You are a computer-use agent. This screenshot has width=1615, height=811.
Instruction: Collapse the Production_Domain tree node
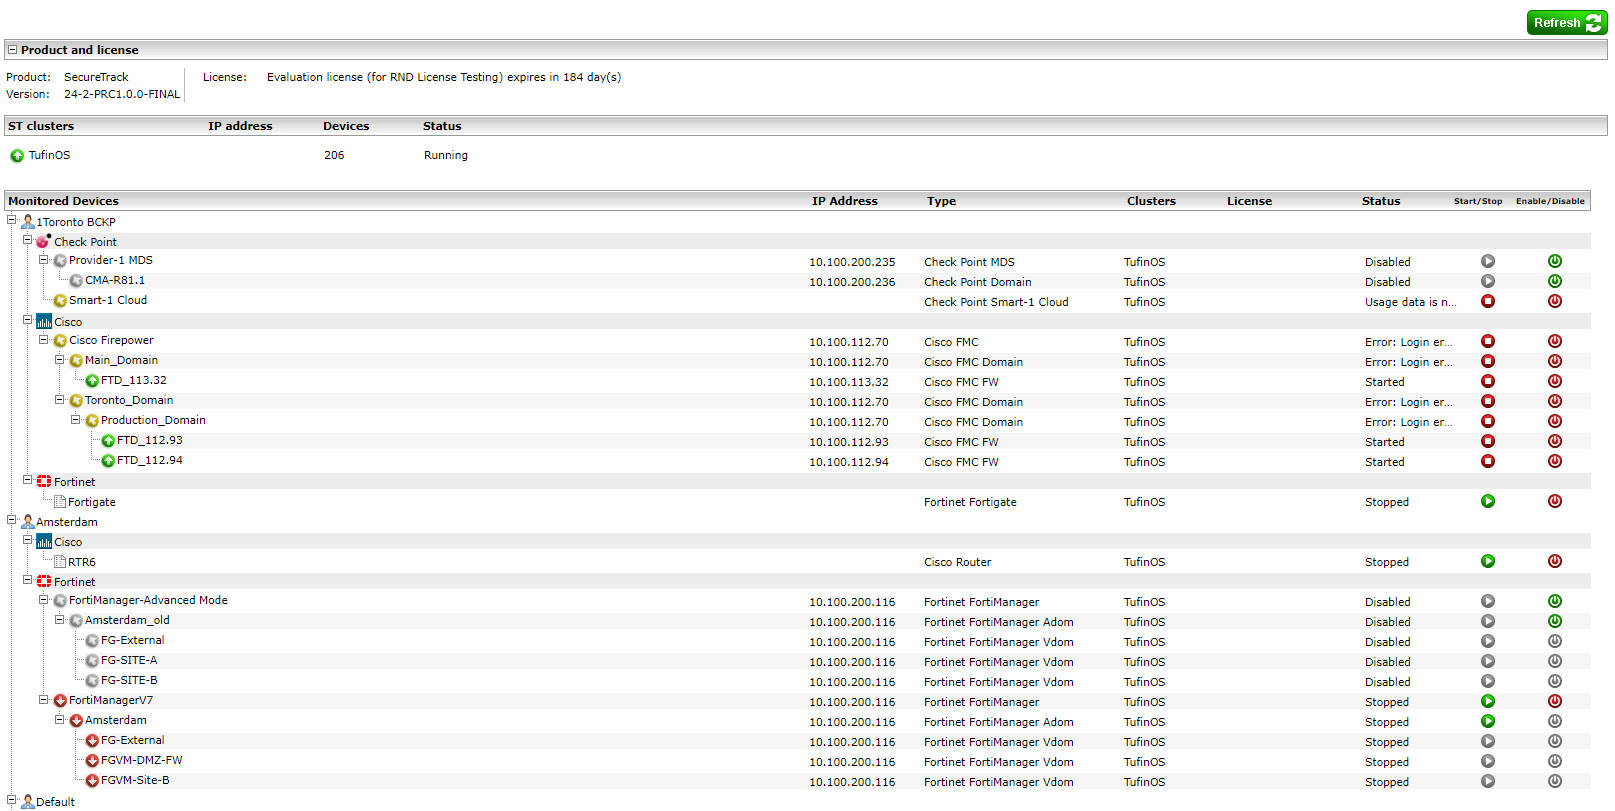click(76, 420)
